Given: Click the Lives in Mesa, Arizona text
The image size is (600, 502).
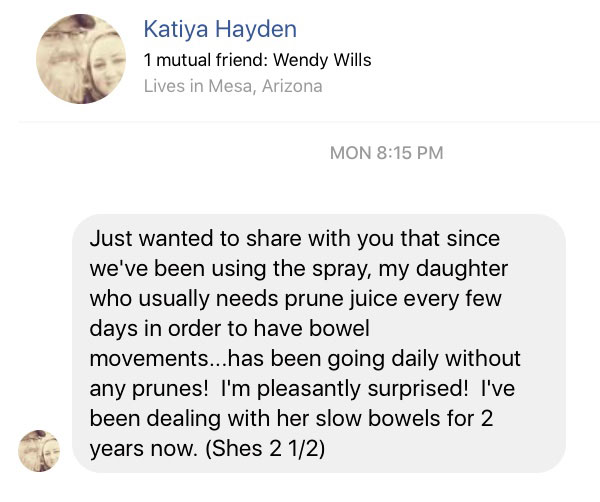Looking at the screenshot, I should coord(233,86).
